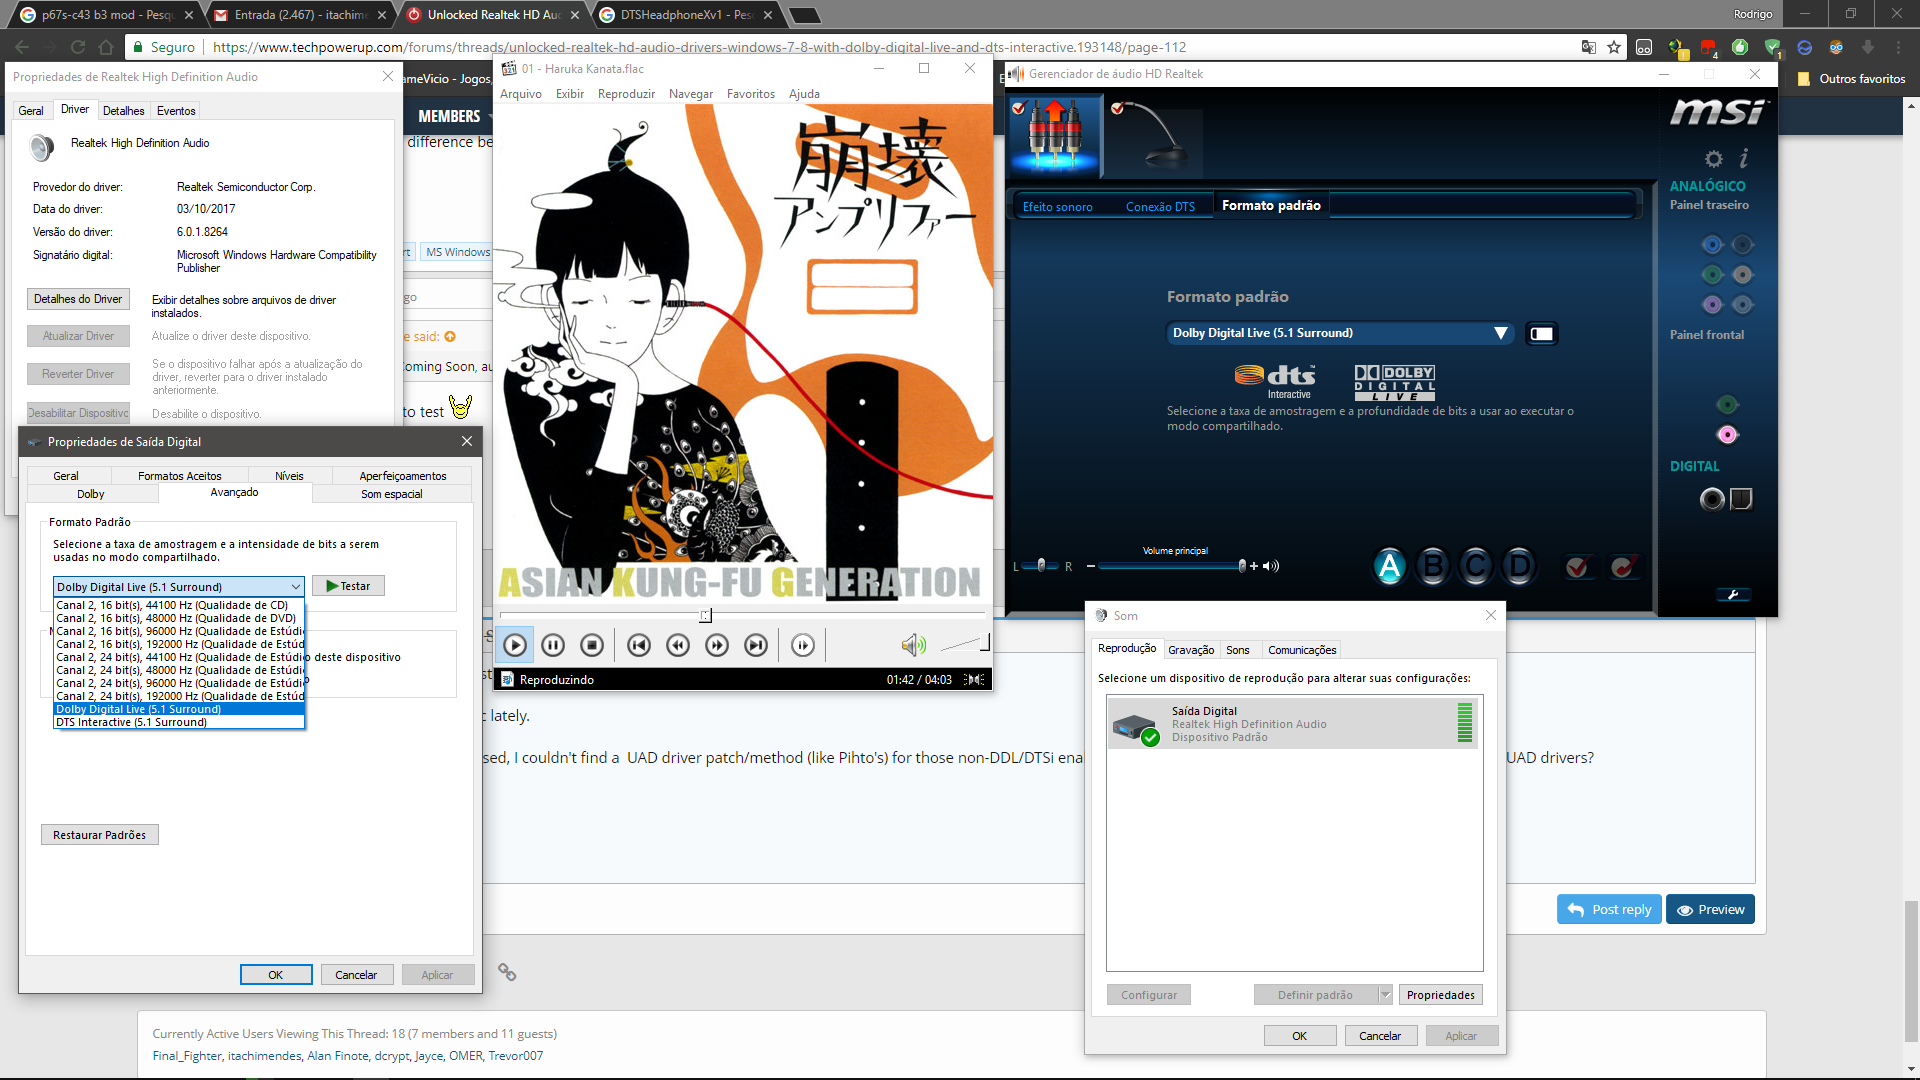Image resolution: width=1920 pixels, height=1080 pixels.
Task: Stop playback in the media player
Action: tap(592, 645)
